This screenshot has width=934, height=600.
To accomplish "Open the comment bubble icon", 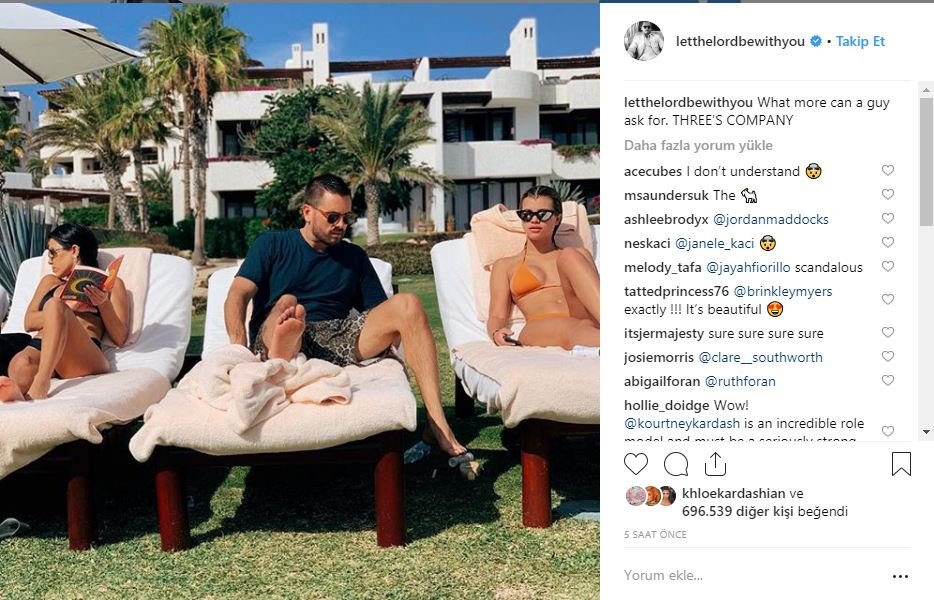I will coord(675,464).
